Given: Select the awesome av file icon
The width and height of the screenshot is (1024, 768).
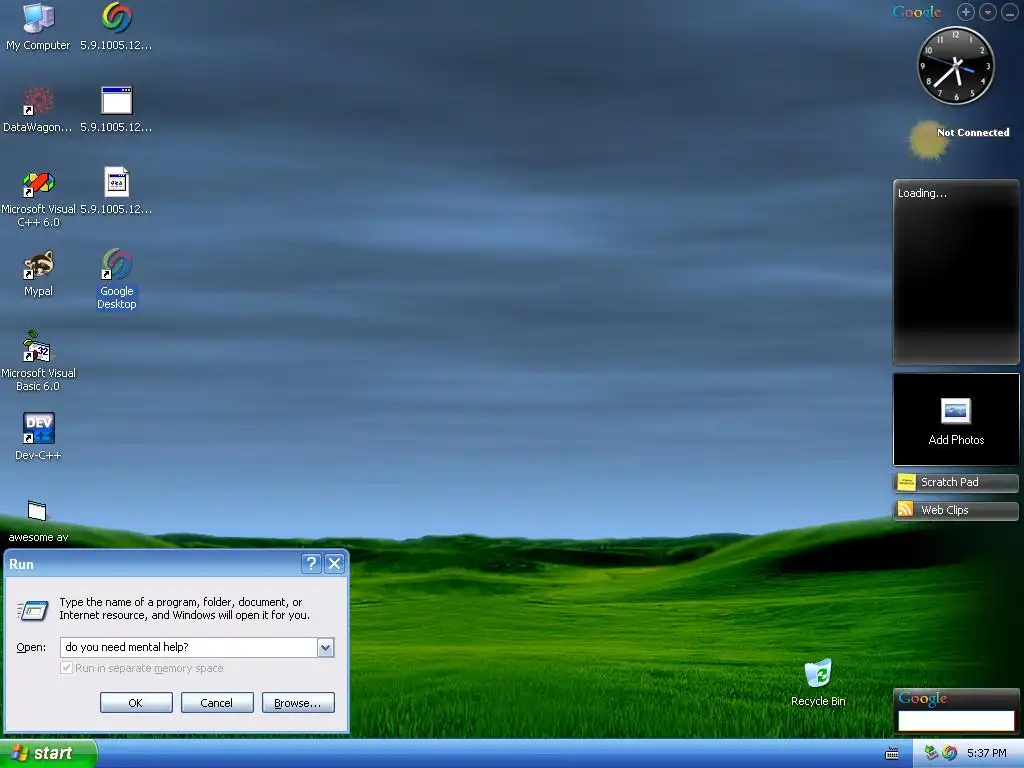Looking at the screenshot, I should pyautogui.click(x=38, y=520).
